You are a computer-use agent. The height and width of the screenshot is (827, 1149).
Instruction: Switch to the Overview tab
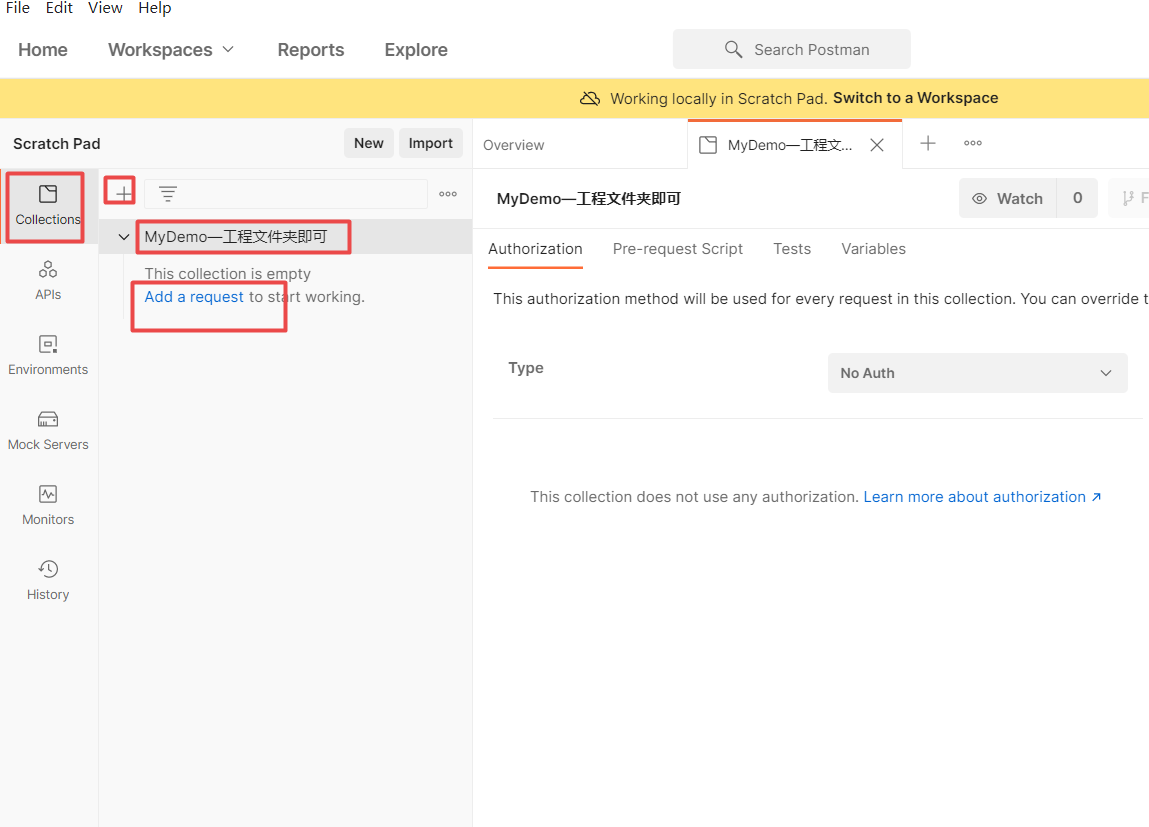[514, 145]
